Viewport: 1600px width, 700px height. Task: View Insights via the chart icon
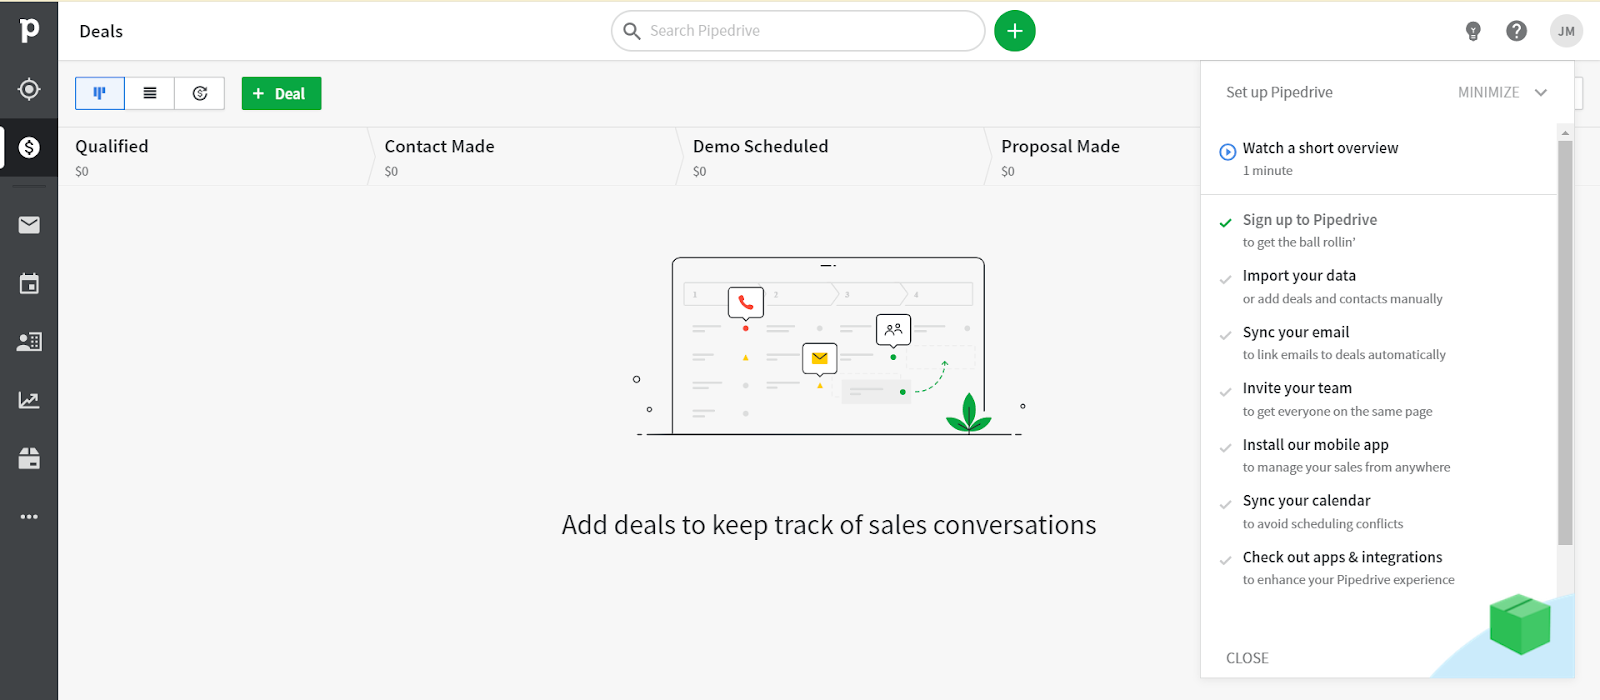[29, 399]
